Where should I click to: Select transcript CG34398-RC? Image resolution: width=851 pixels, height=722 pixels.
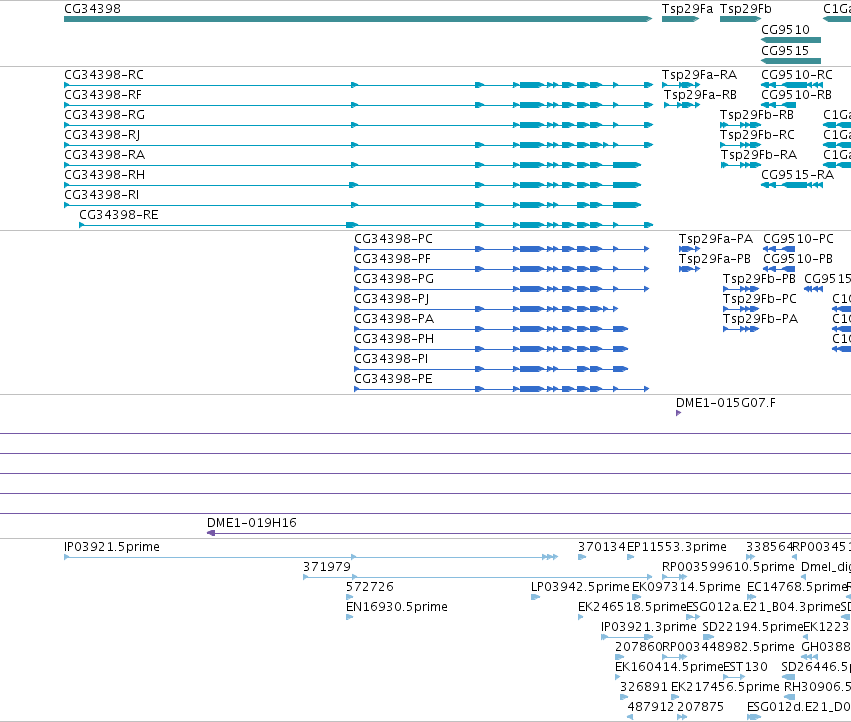click(358, 85)
